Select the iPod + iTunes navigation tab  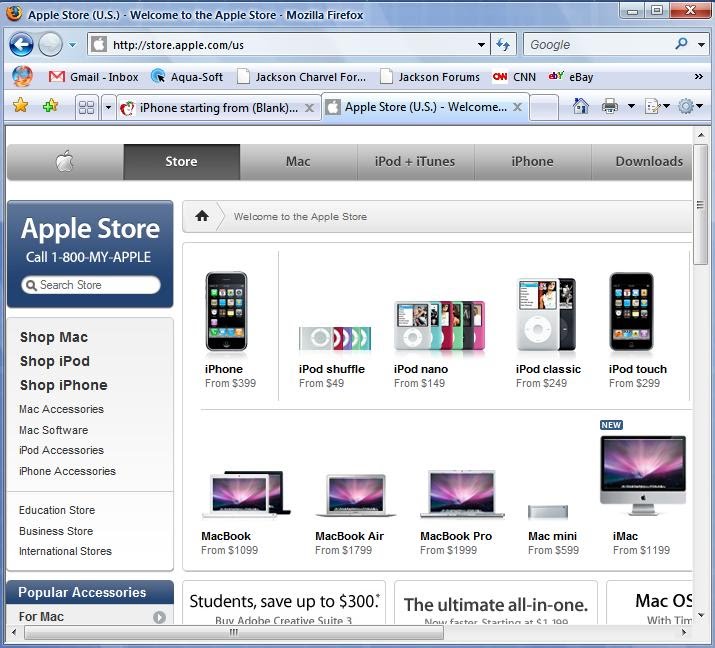415,161
